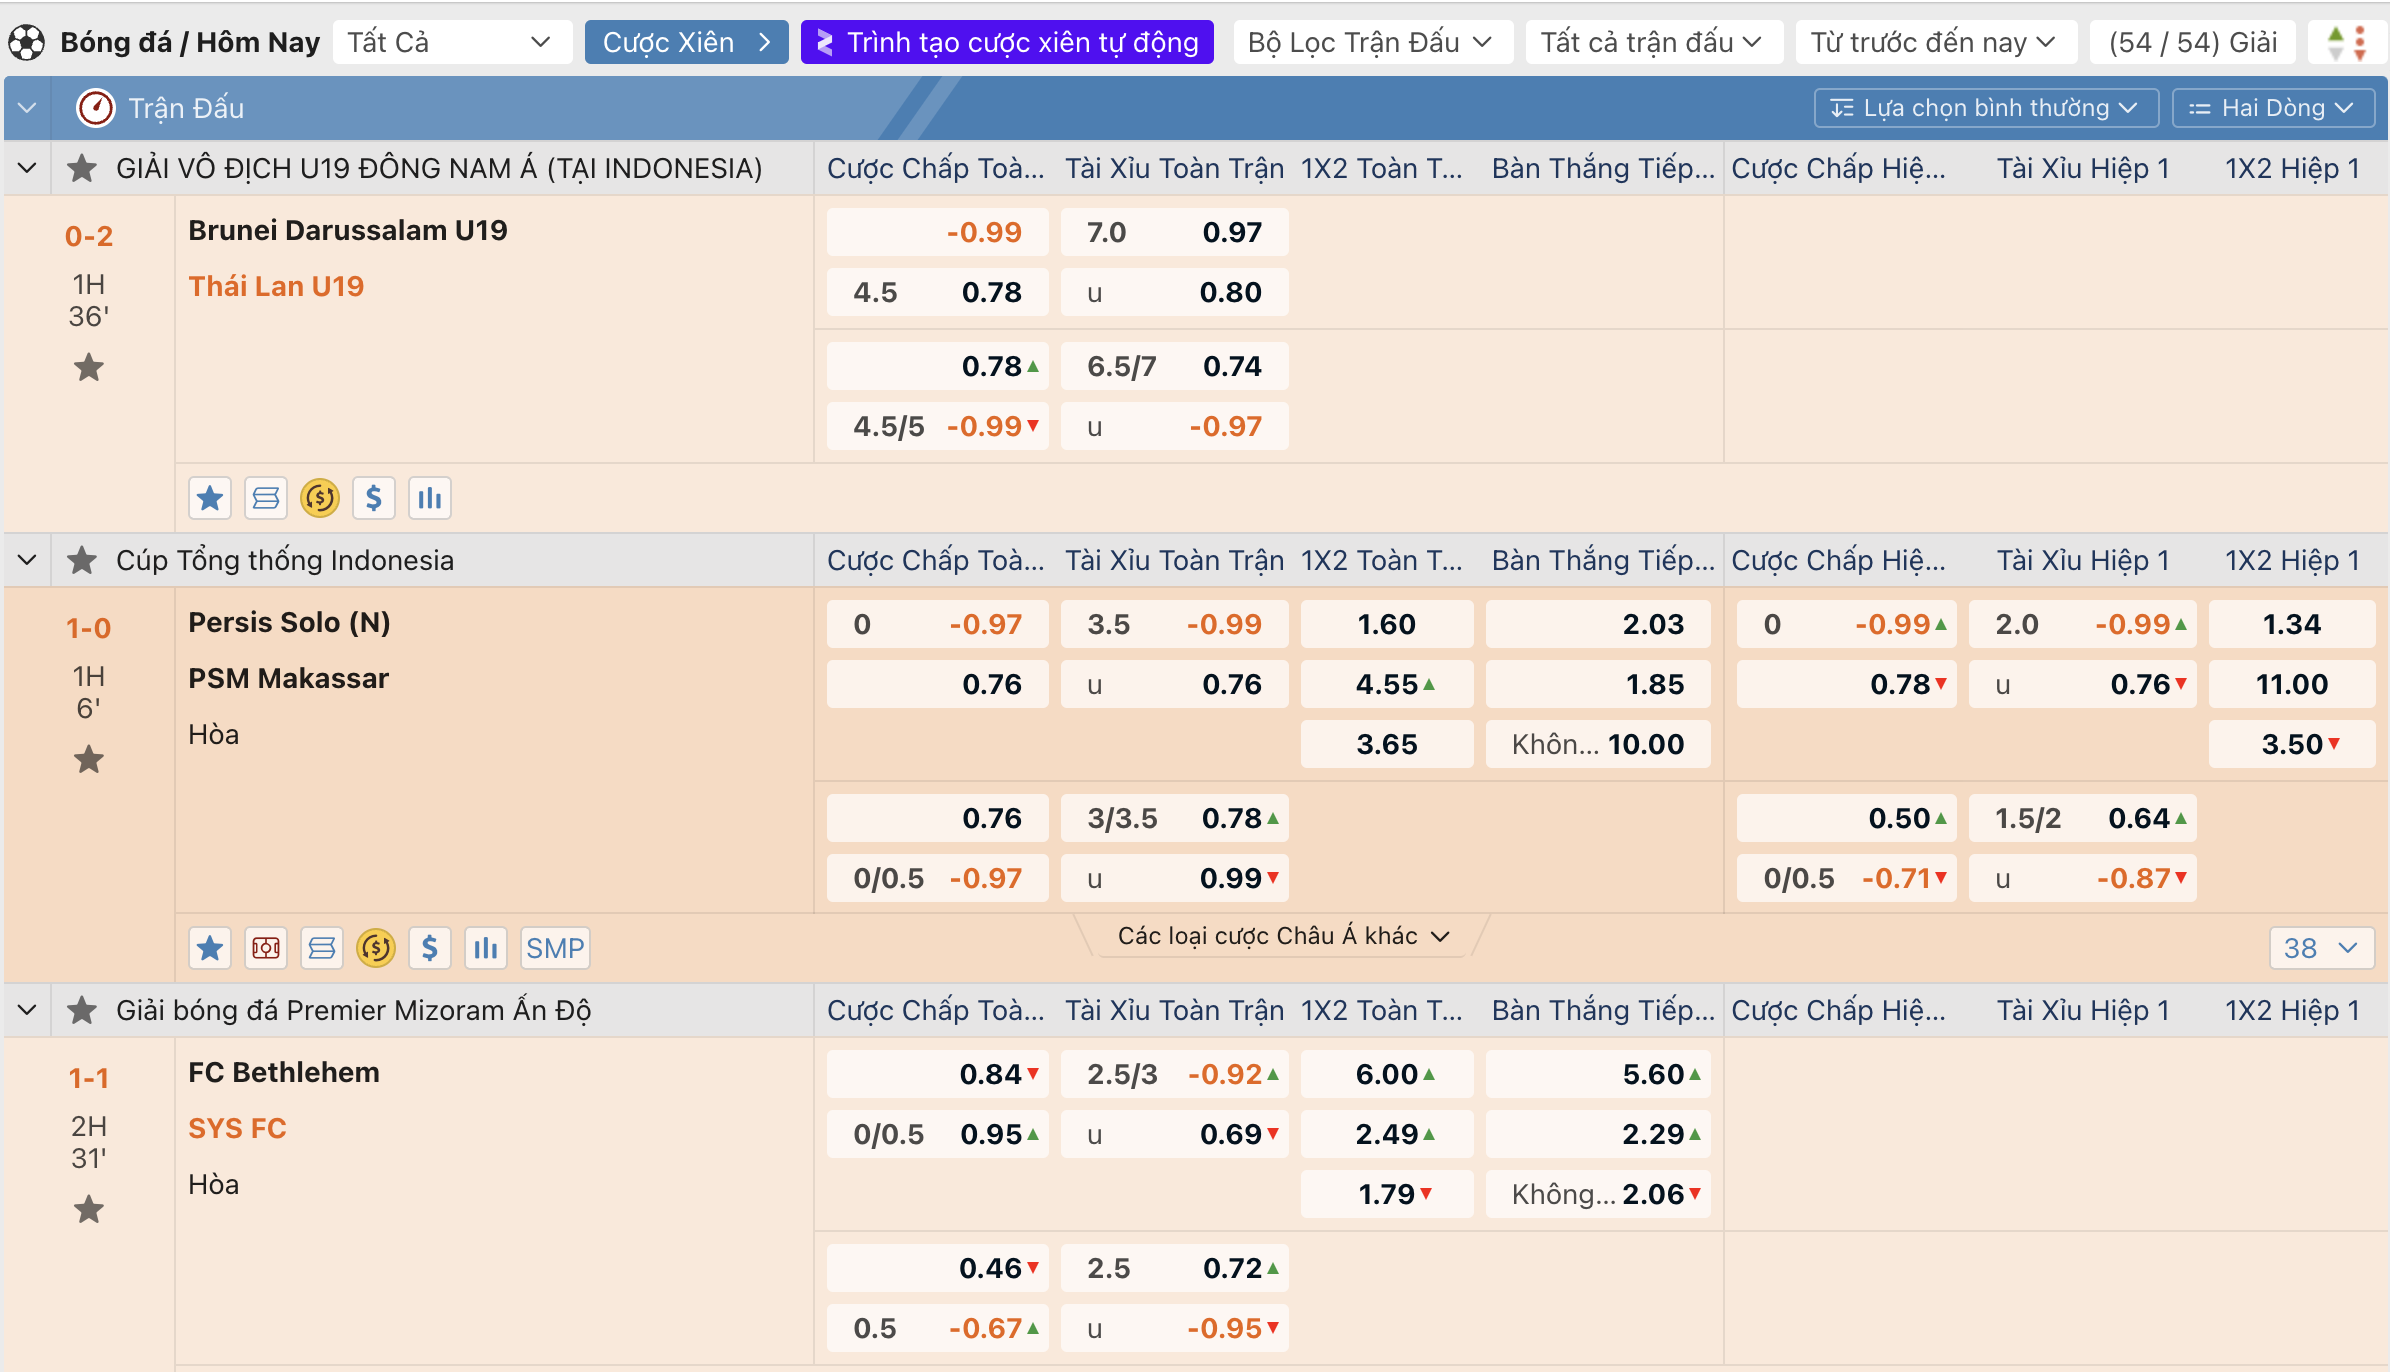Select Brunei Darussalam U19 team name
The width and height of the screenshot is (2390, 1372).
[x=348, y=230]
